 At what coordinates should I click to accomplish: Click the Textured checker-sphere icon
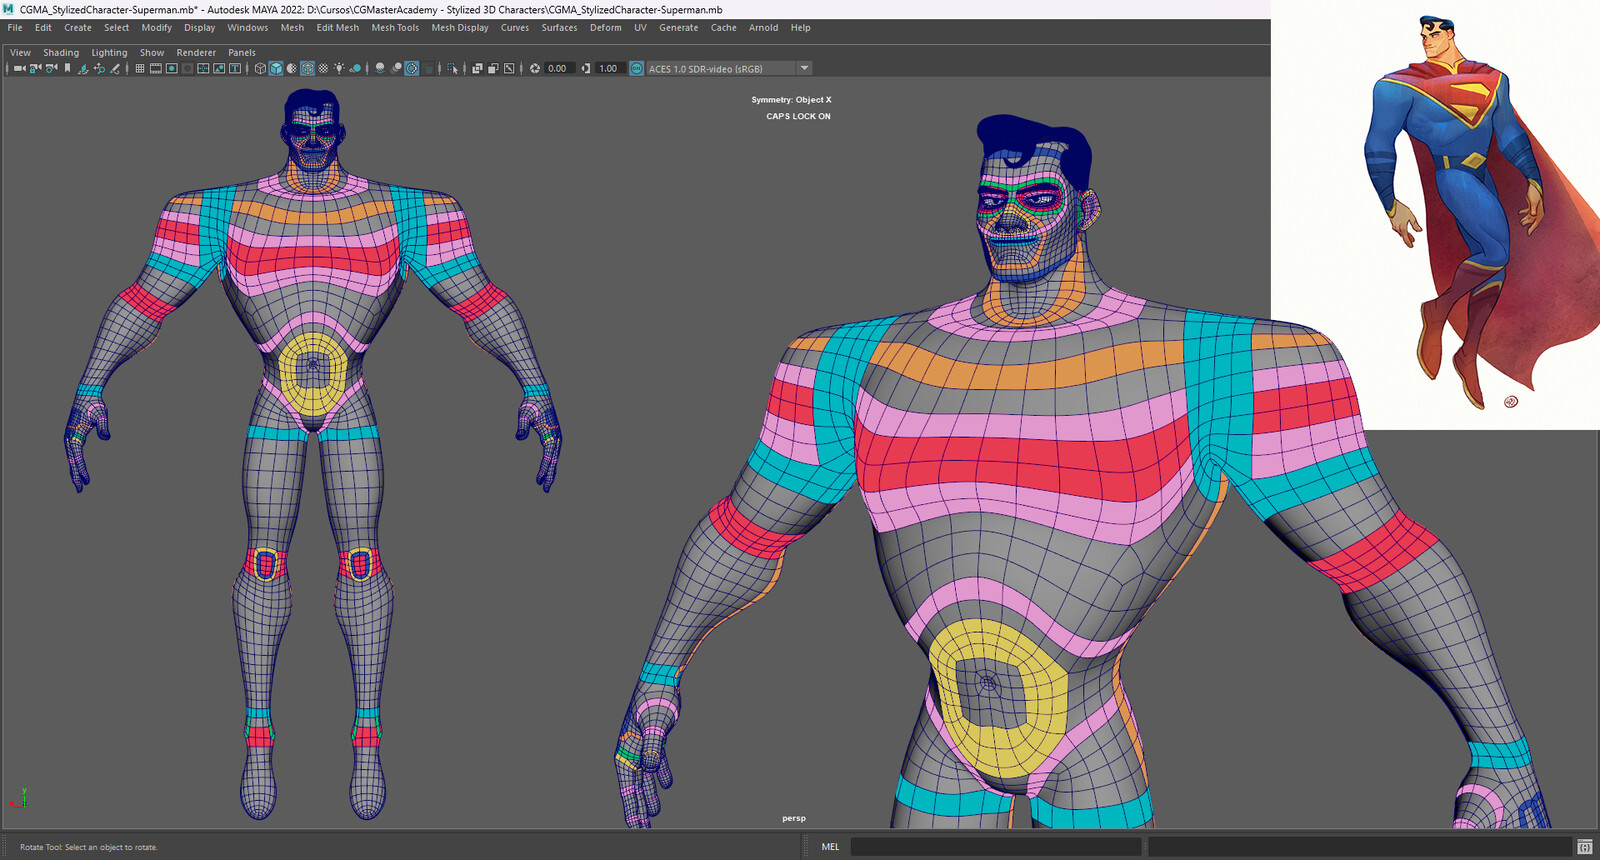pyautogui.click(x=323, y=68)
